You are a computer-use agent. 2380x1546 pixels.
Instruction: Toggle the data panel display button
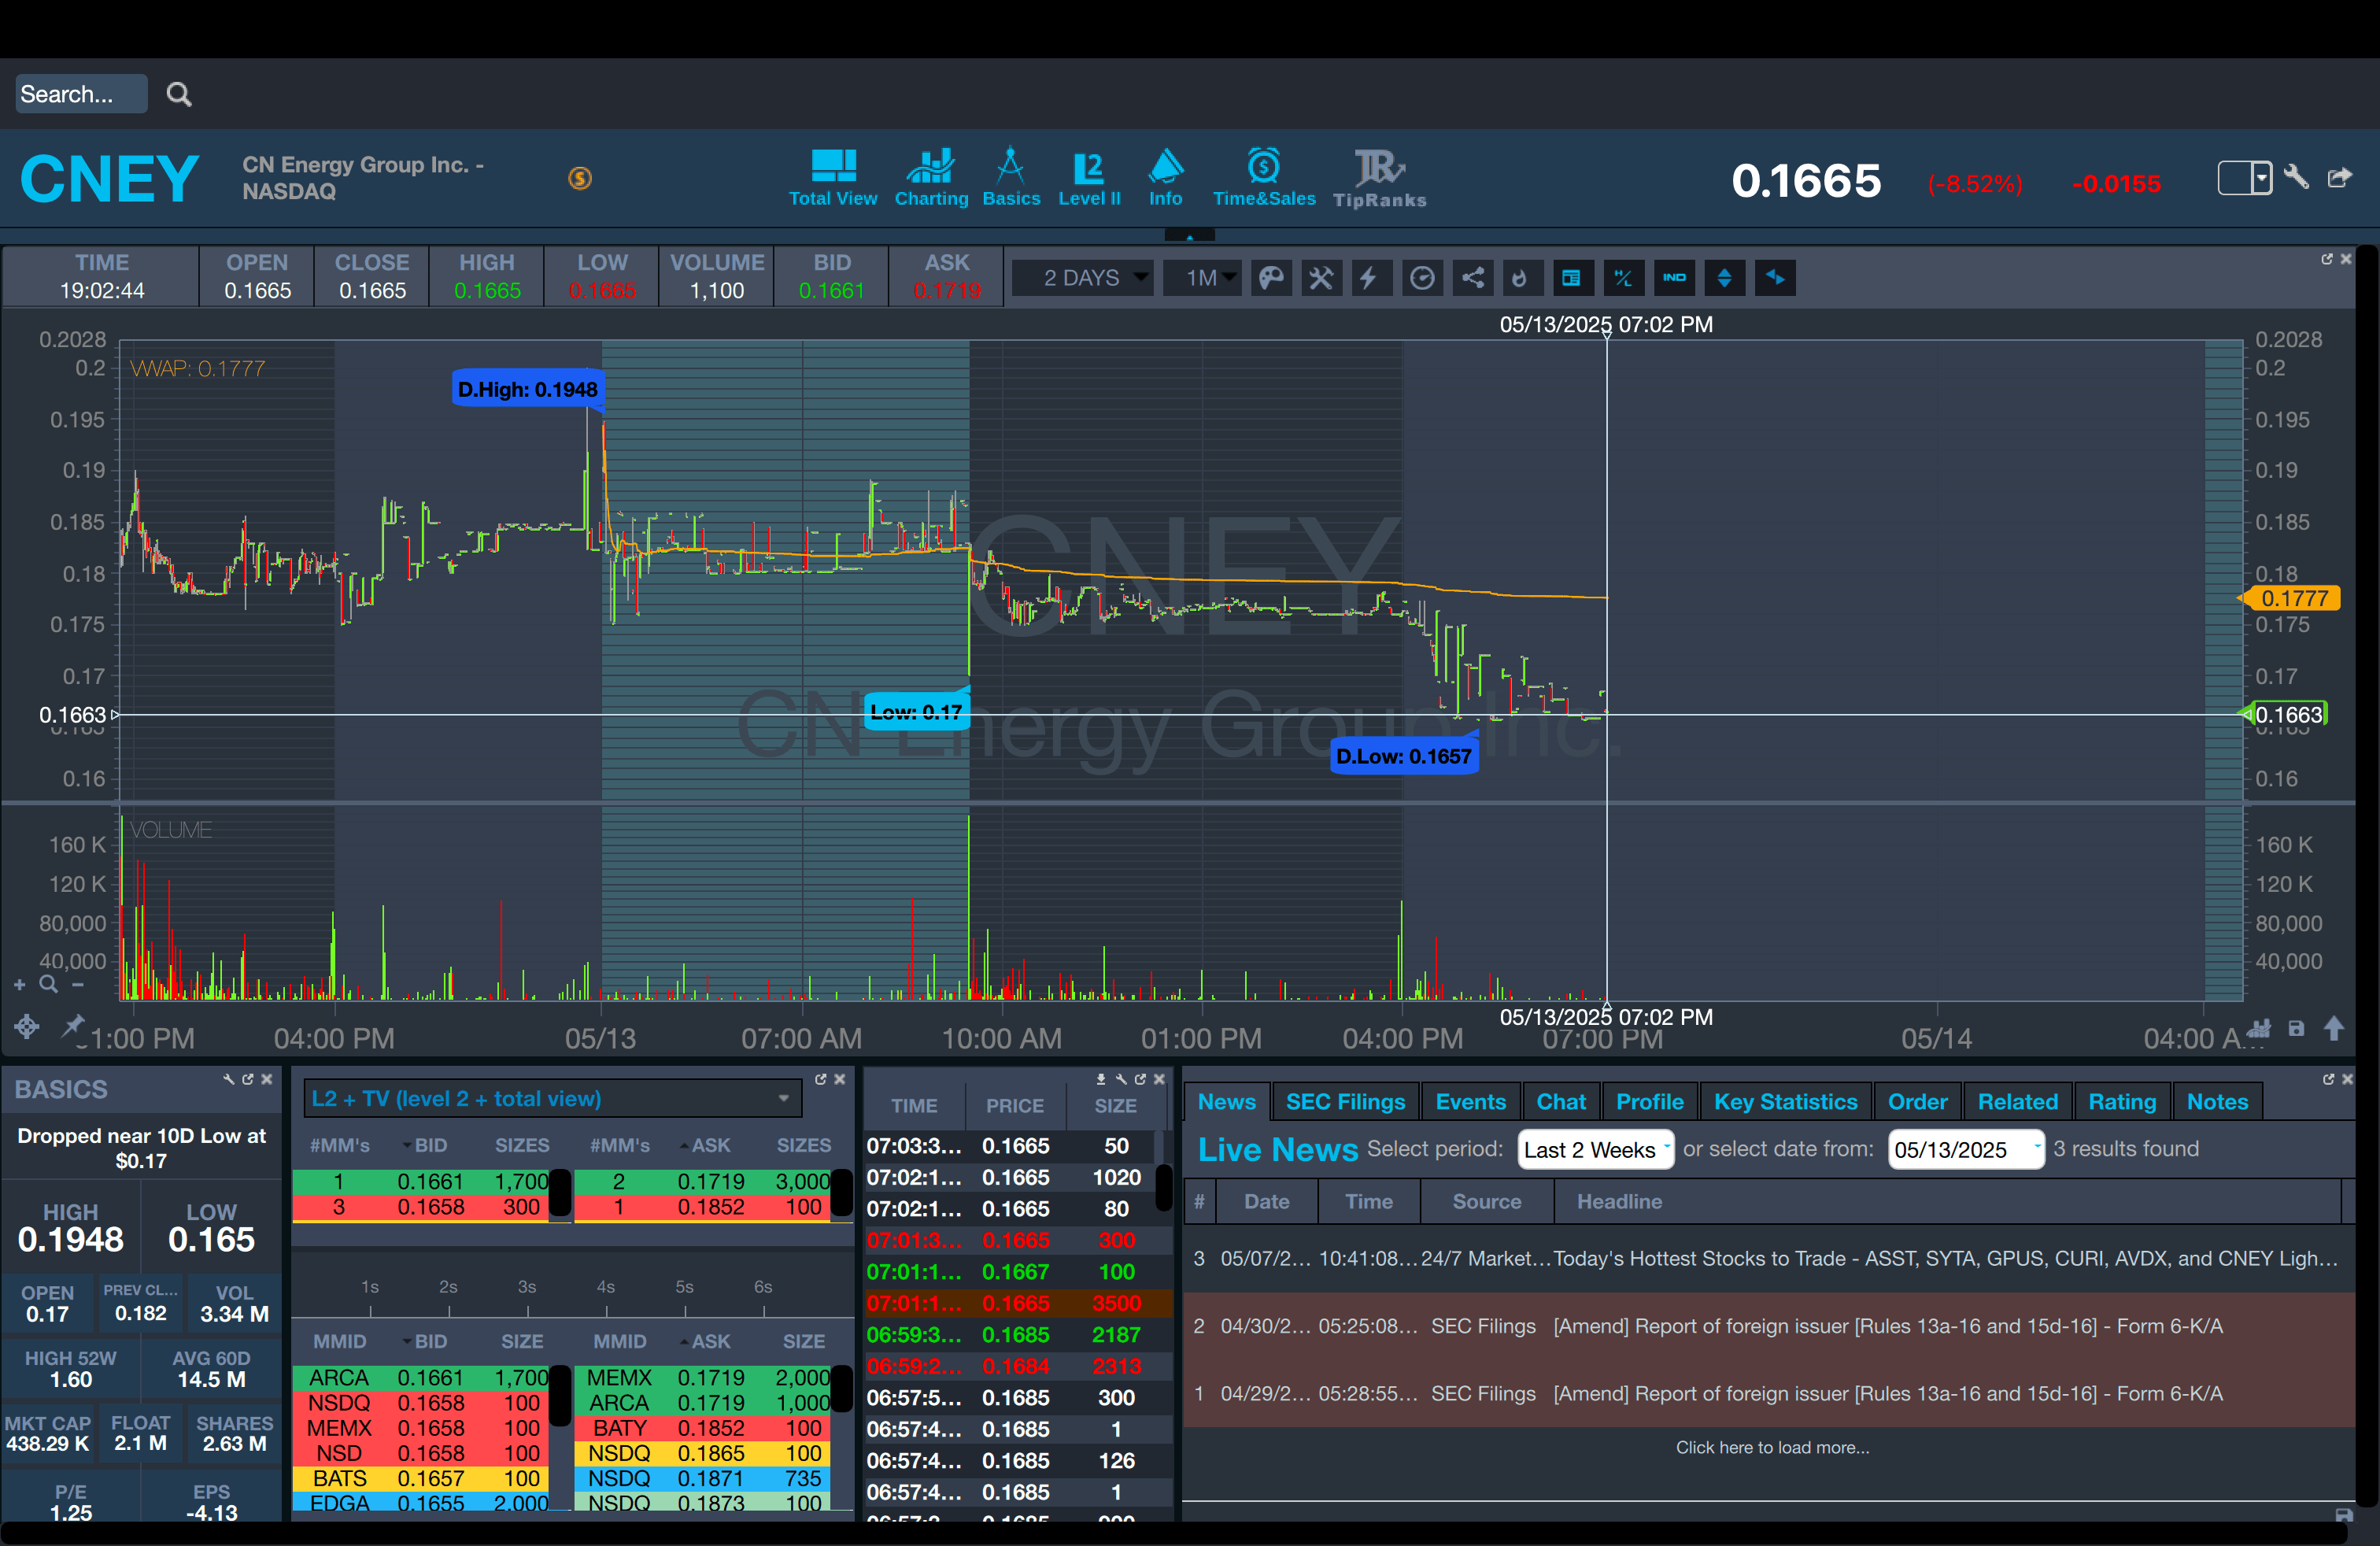[x=1571, y=278]
